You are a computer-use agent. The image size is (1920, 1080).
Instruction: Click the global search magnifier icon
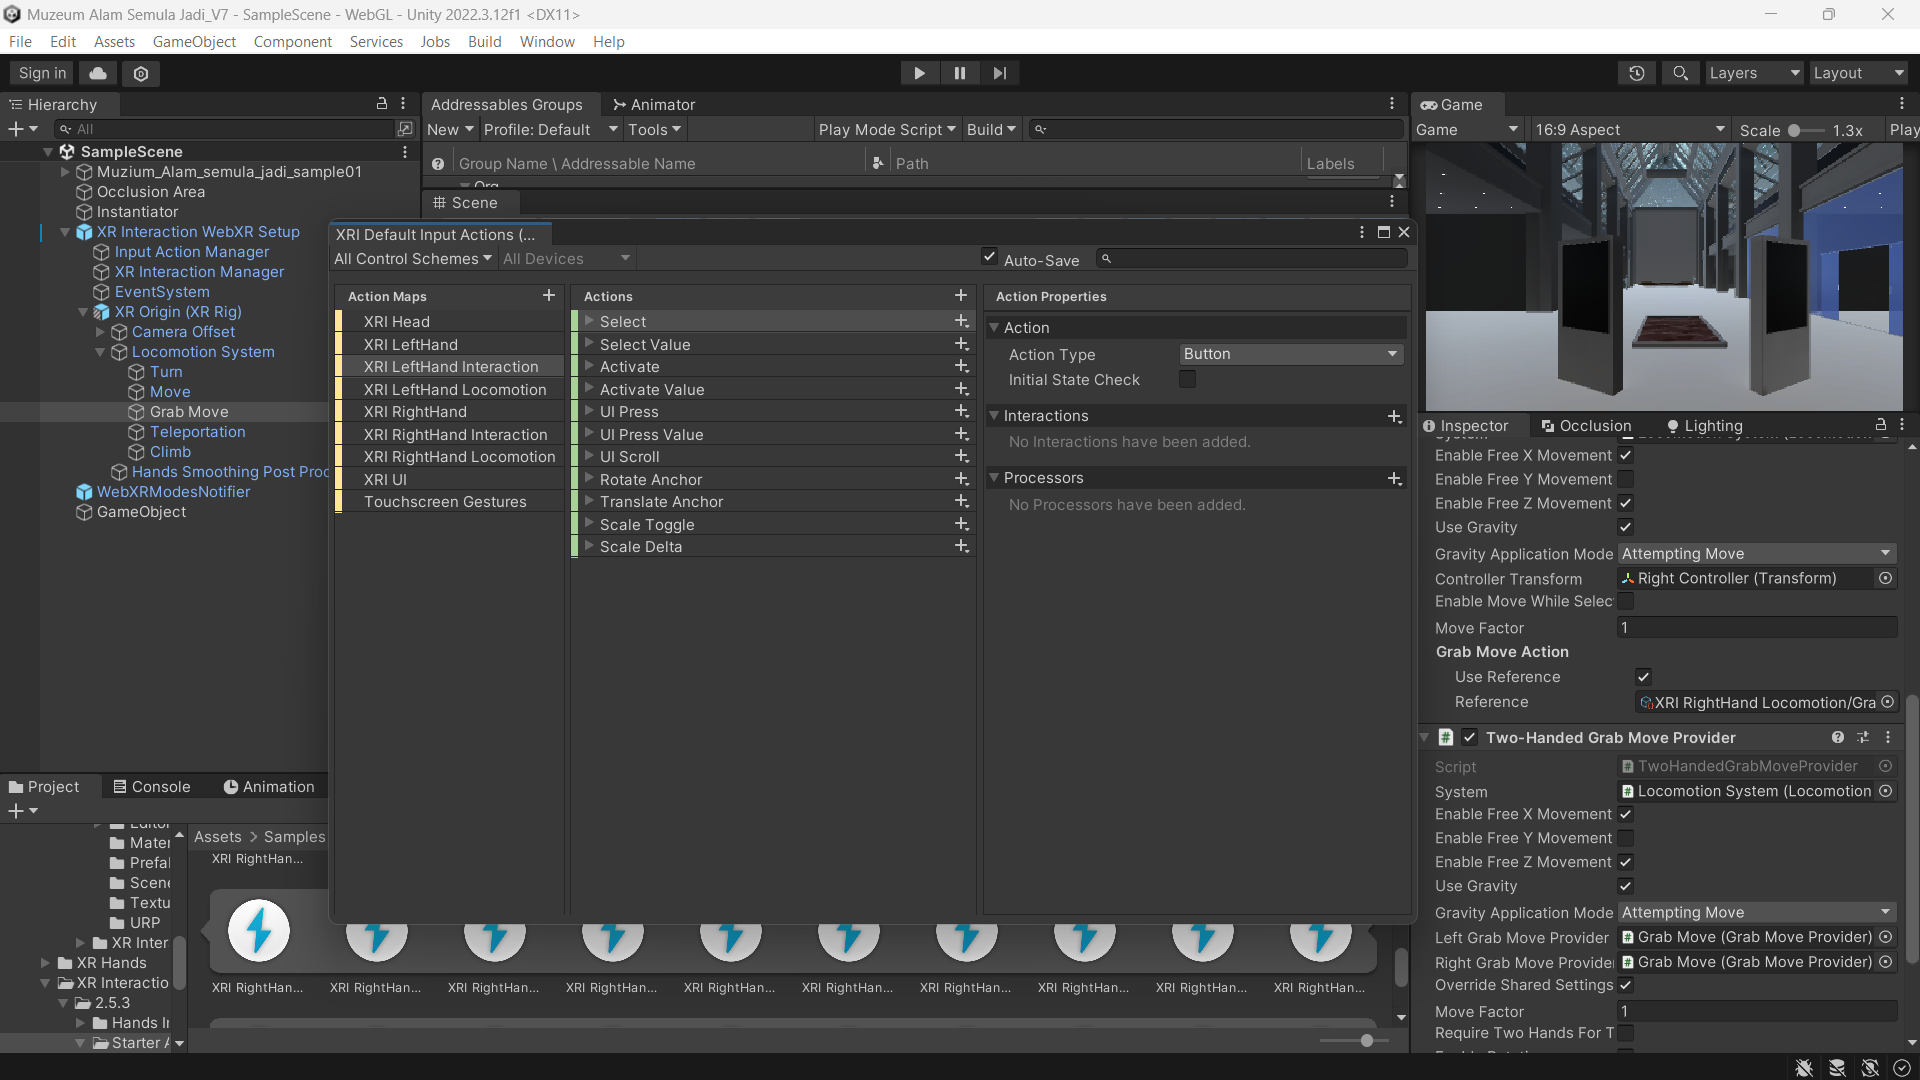[x=1680, y=73]
